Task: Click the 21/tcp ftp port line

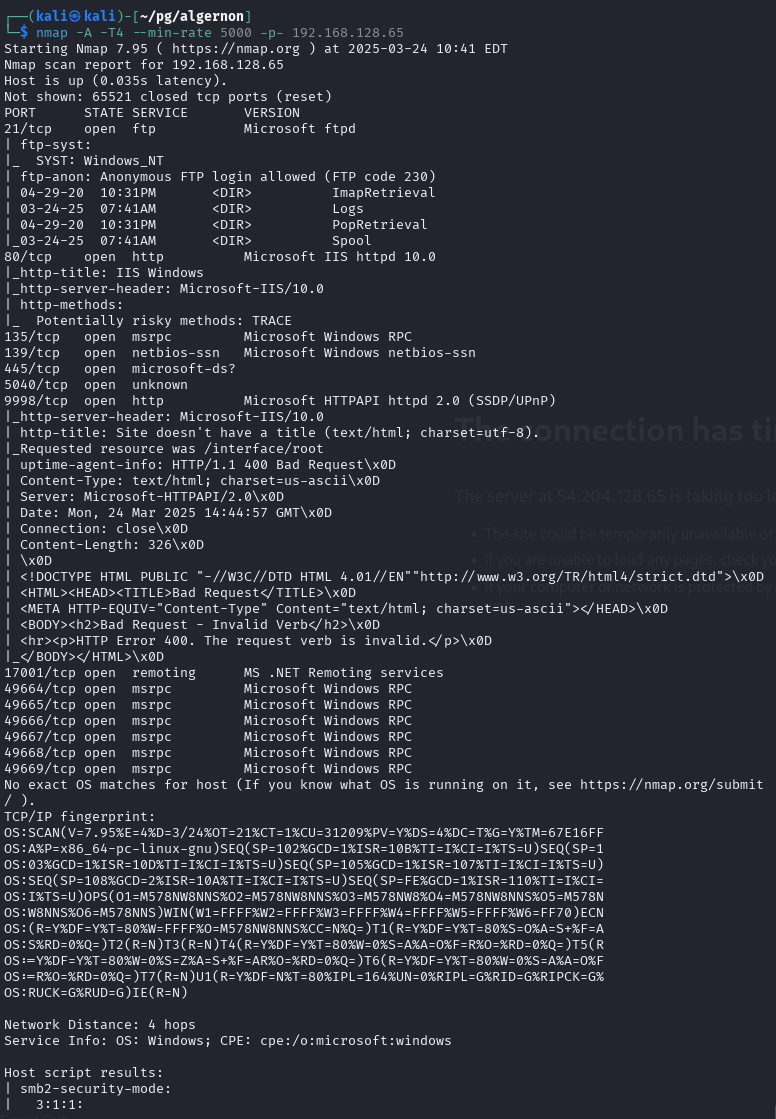Action: click(x=180, y=128)
